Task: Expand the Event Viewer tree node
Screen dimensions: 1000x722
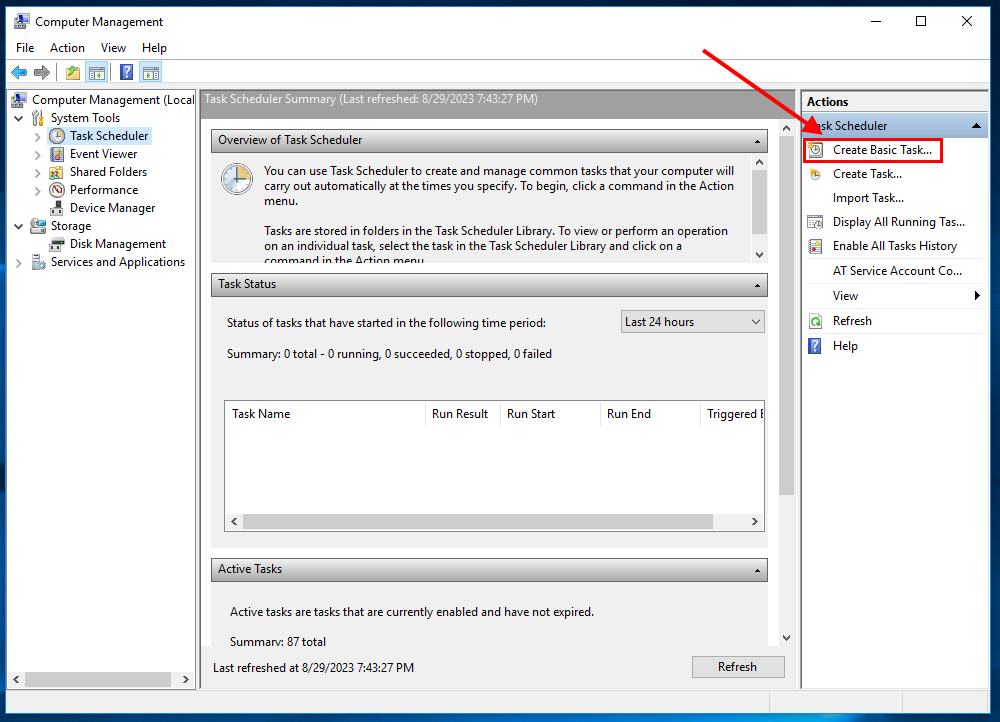Action: (x=37, y=153)
